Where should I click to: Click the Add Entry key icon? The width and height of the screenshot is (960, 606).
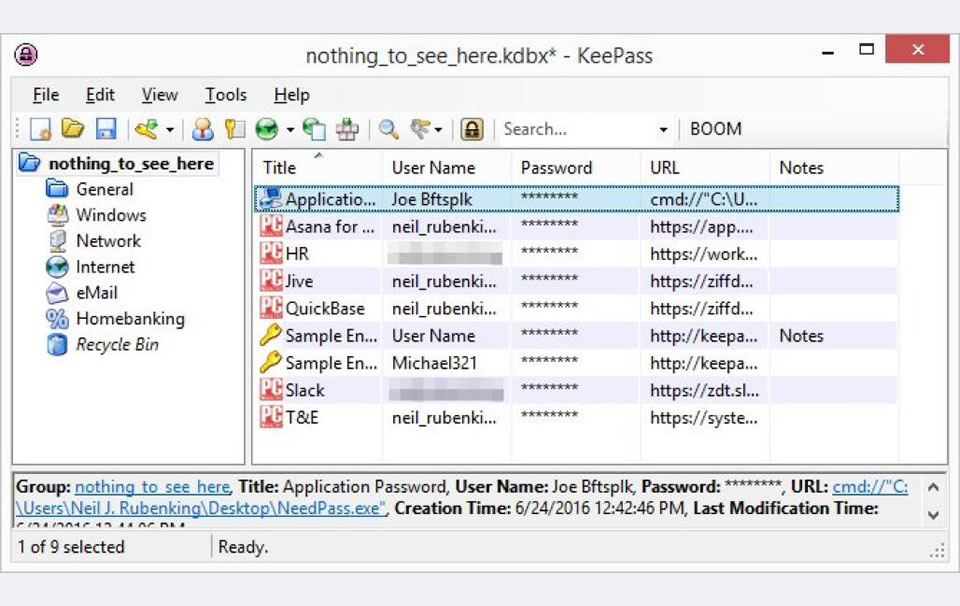click(x=147, y=129)
